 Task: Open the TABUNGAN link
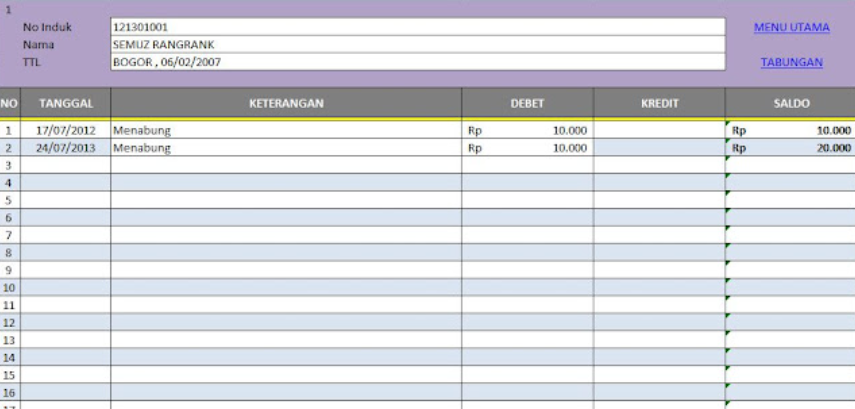(x=791, y=62)
